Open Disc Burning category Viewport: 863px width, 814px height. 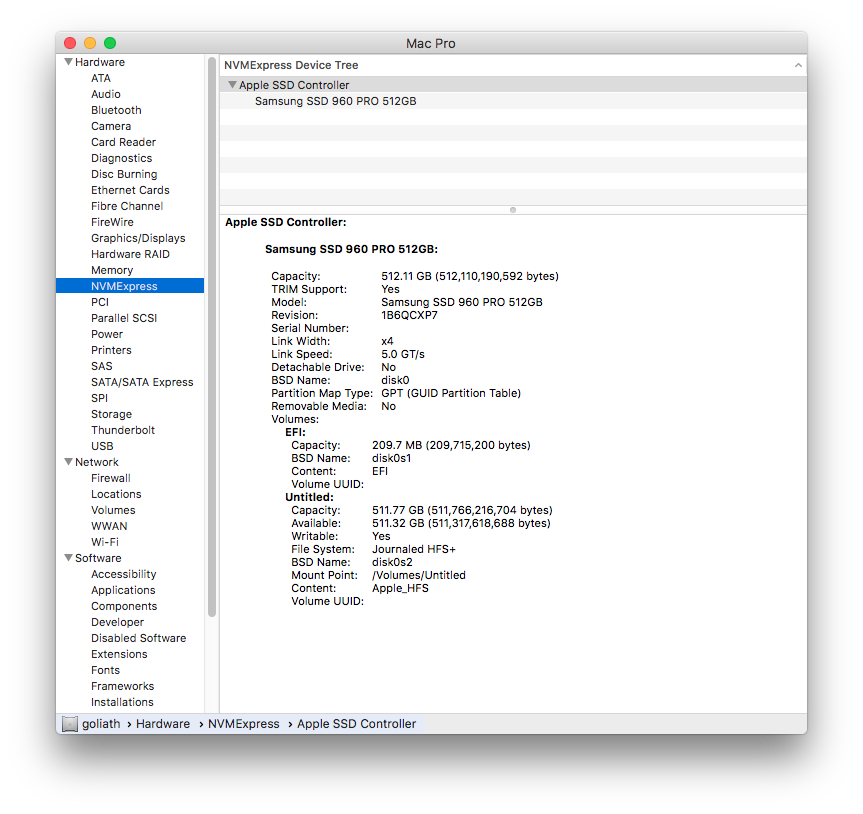(x=124, y=174)
